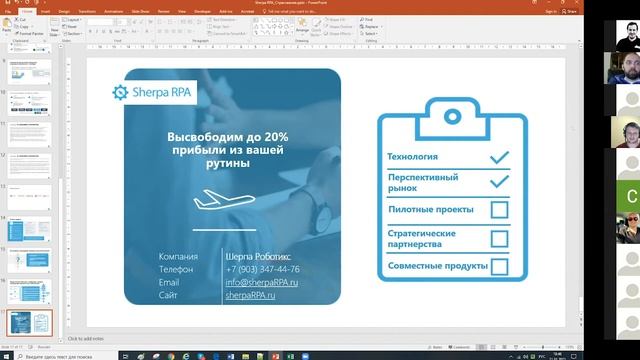Click the PowerPoint icon on the taskbar
This screenshot has height=360, width=640.
click(x=276, y=356)
